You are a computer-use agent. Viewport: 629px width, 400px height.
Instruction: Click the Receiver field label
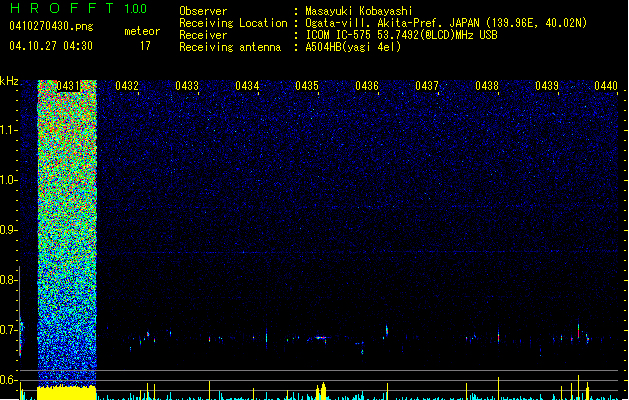tap(203, 35)
